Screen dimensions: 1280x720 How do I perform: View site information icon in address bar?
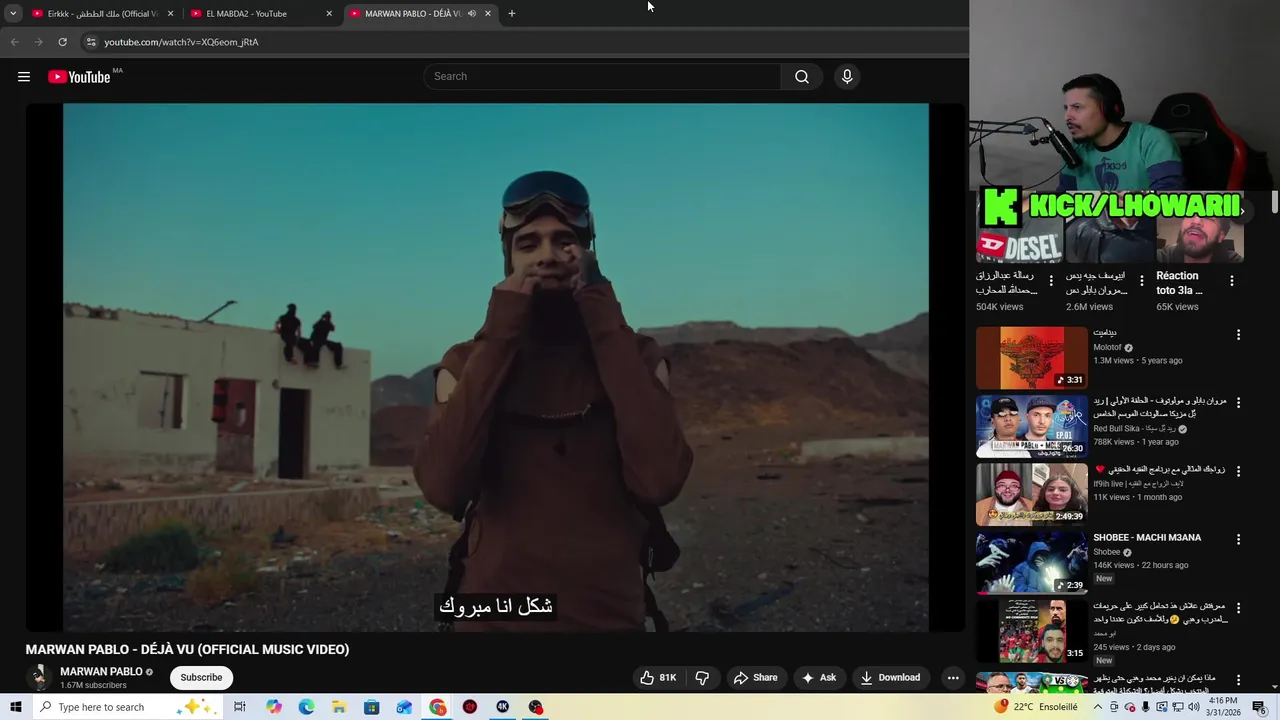click(x=90, y=42)
